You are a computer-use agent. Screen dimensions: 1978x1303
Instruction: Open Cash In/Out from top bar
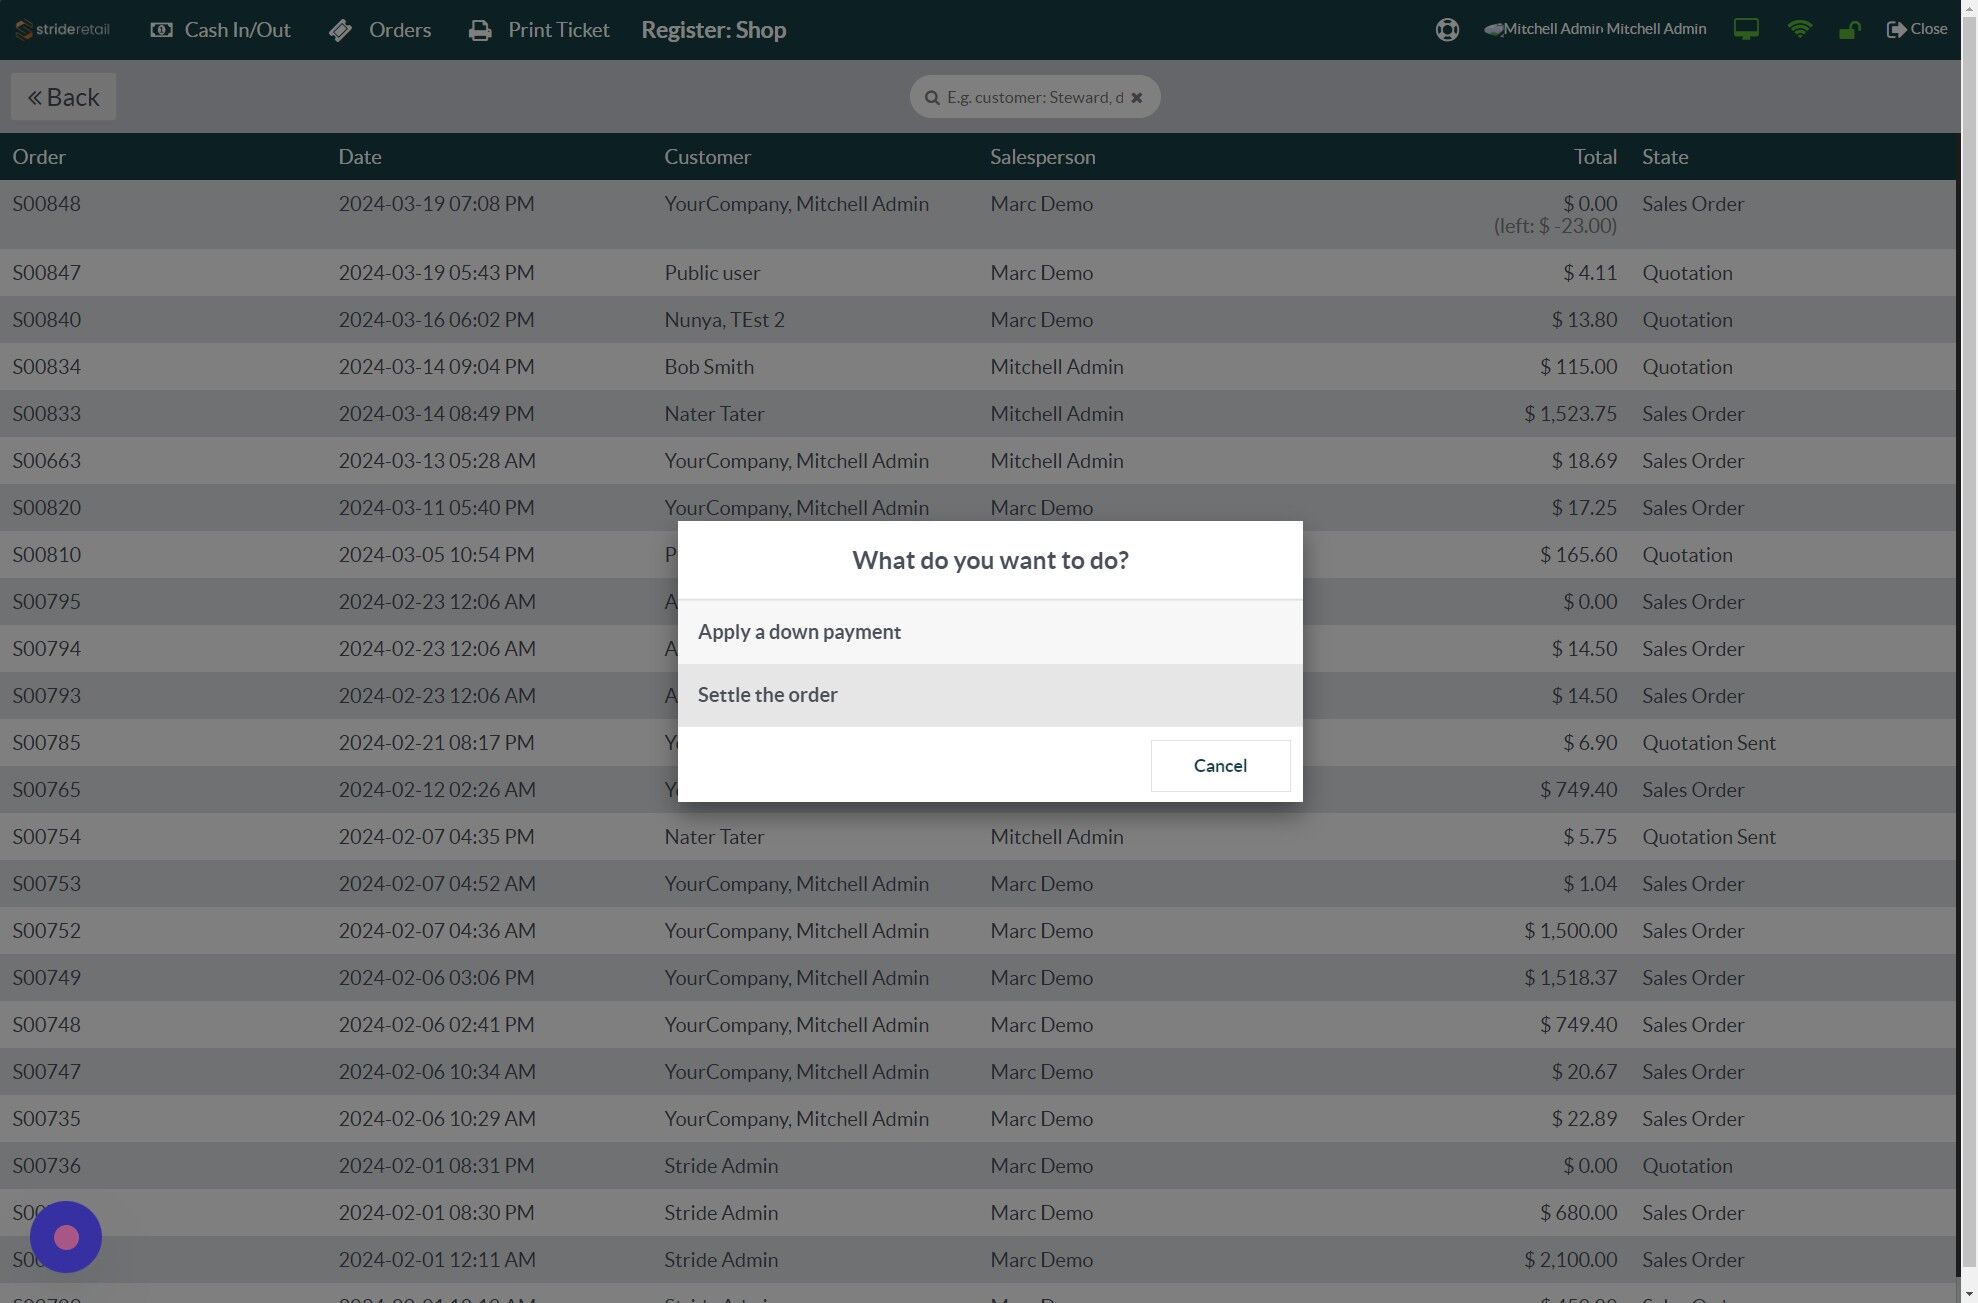click(220, 30)
